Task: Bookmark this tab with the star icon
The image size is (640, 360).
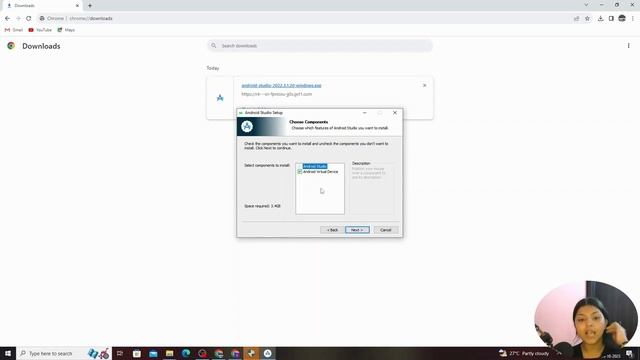Action: pyautogui.click(x=587, y=18)
